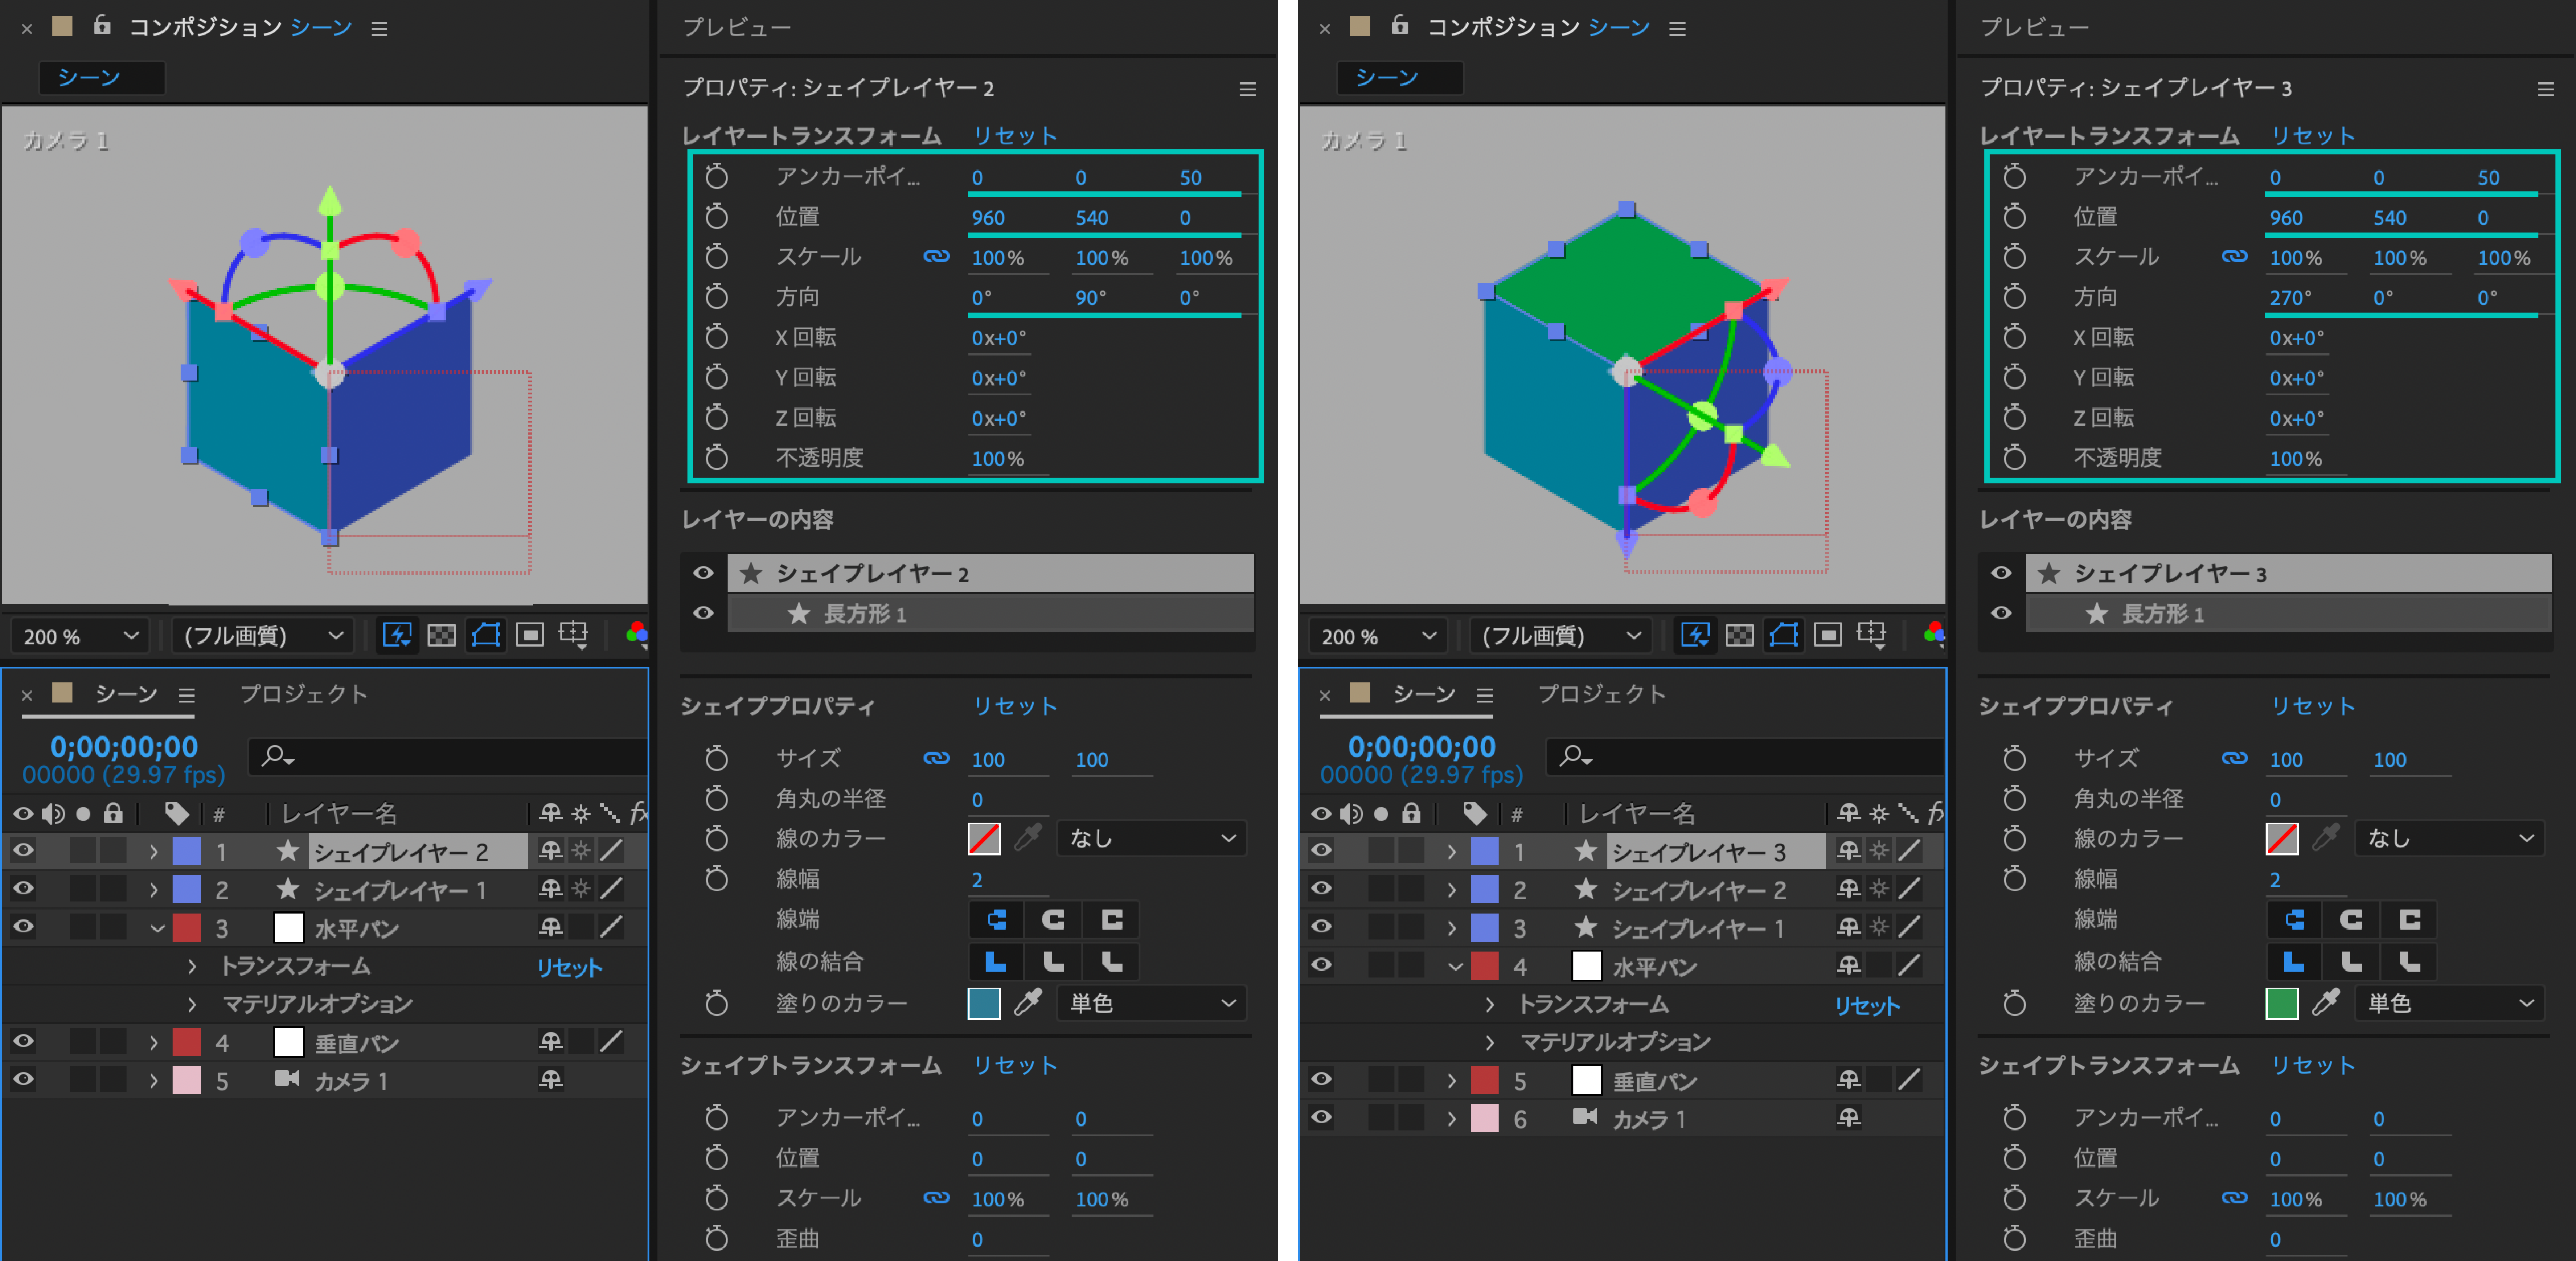Click channel color icon in left viewer
This screenshot has width=2576, height=1261.
[x=636, y=634]
